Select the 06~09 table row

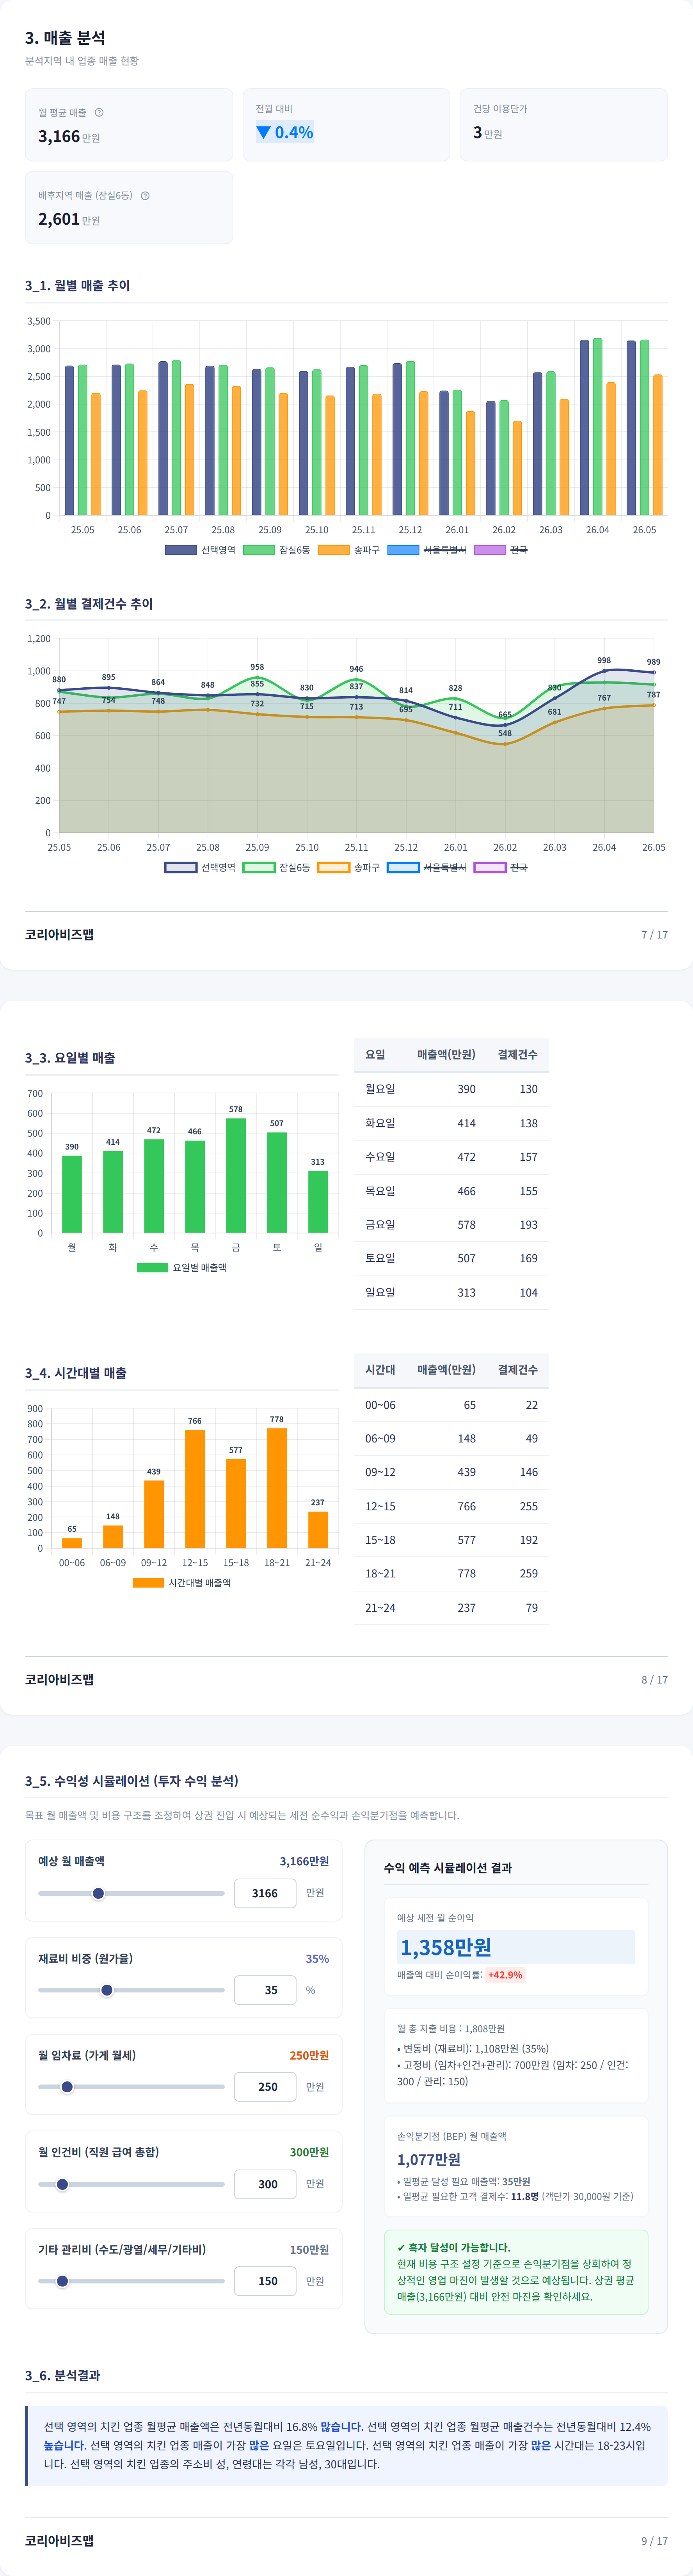[451, 1438]
